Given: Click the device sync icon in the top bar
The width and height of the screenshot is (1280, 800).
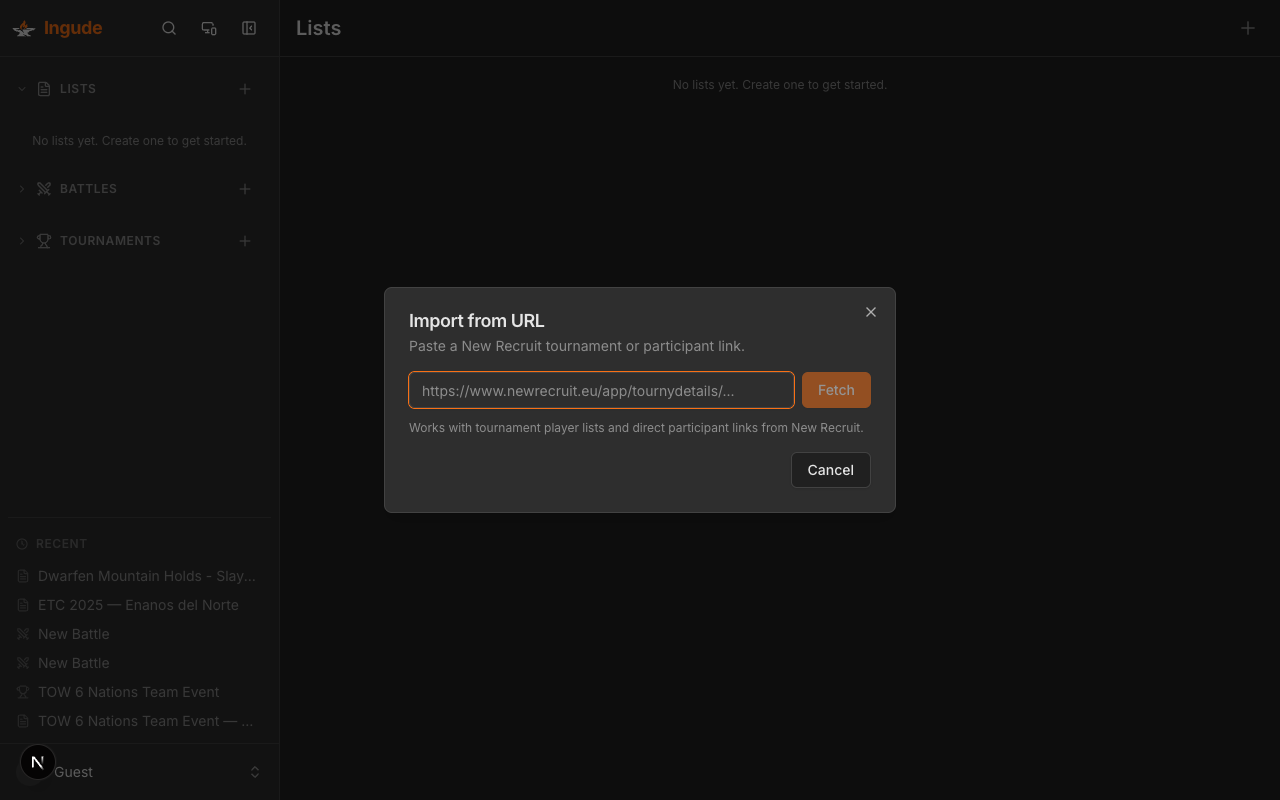Looking at the screenshot, I should click(x=209, y=28).
